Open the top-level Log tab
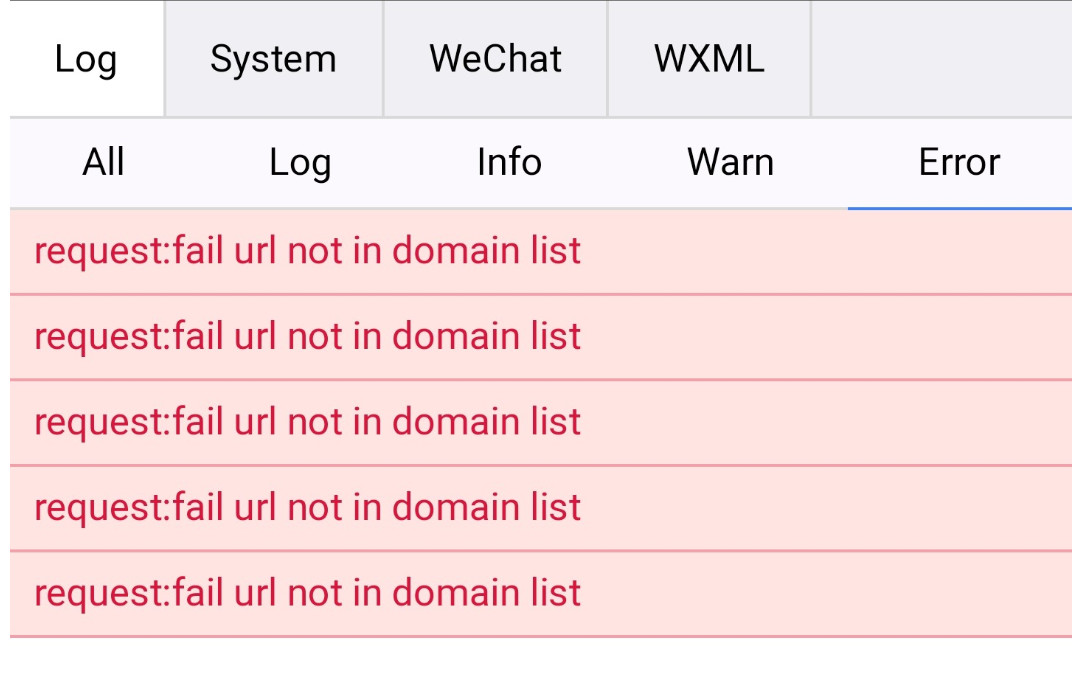This screenshot has width=1091, height=678. point(86,59)
